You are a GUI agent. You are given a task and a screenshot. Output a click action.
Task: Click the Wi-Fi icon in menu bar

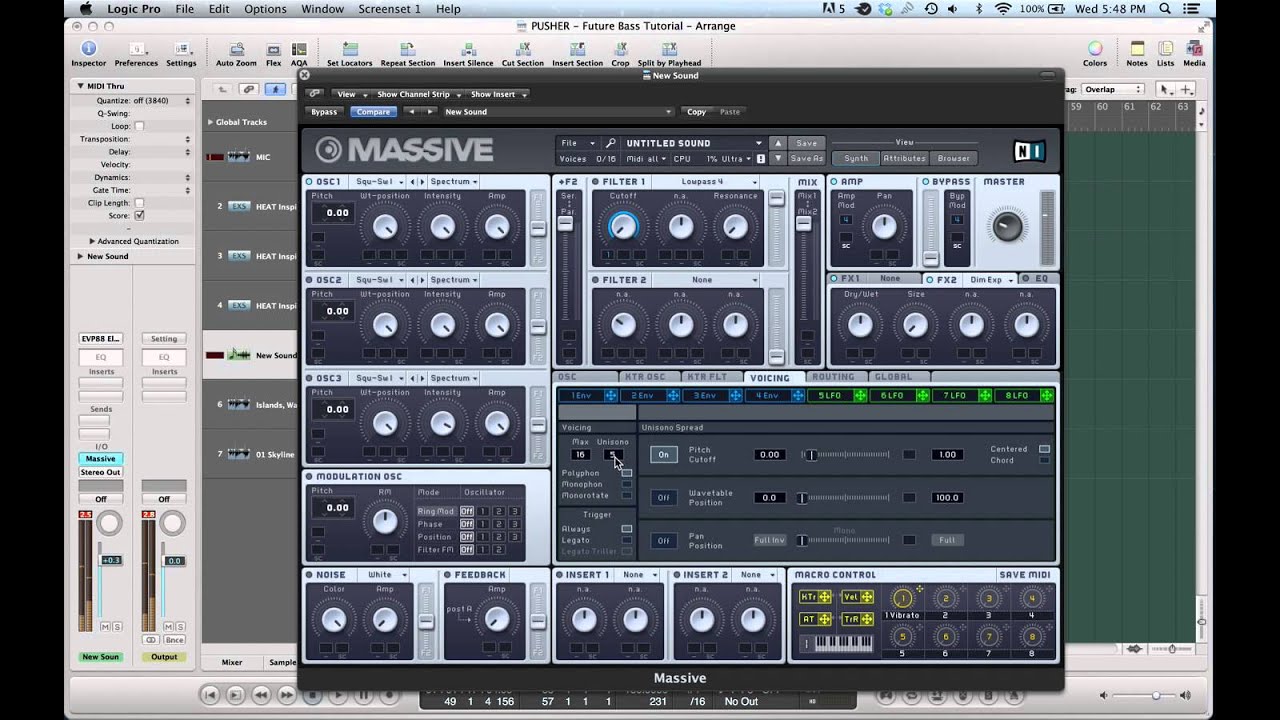pyautogui.click(x=1003, y=9)
